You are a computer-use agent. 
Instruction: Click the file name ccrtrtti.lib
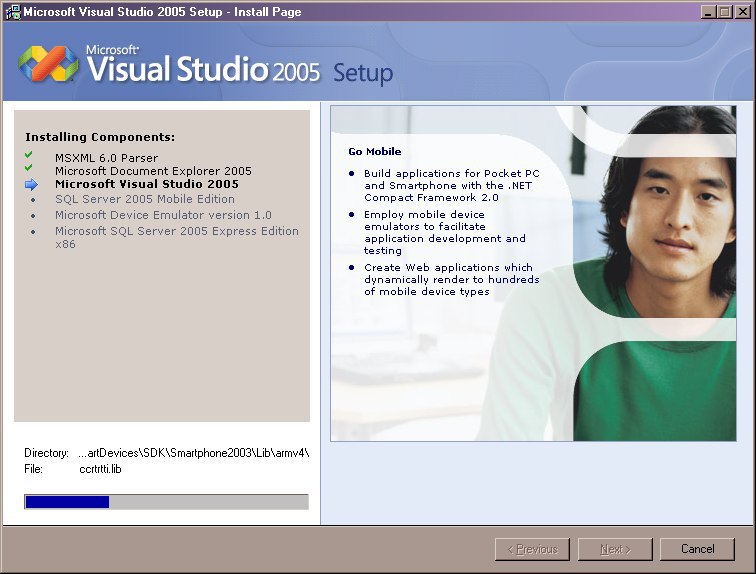pos(100,469)
